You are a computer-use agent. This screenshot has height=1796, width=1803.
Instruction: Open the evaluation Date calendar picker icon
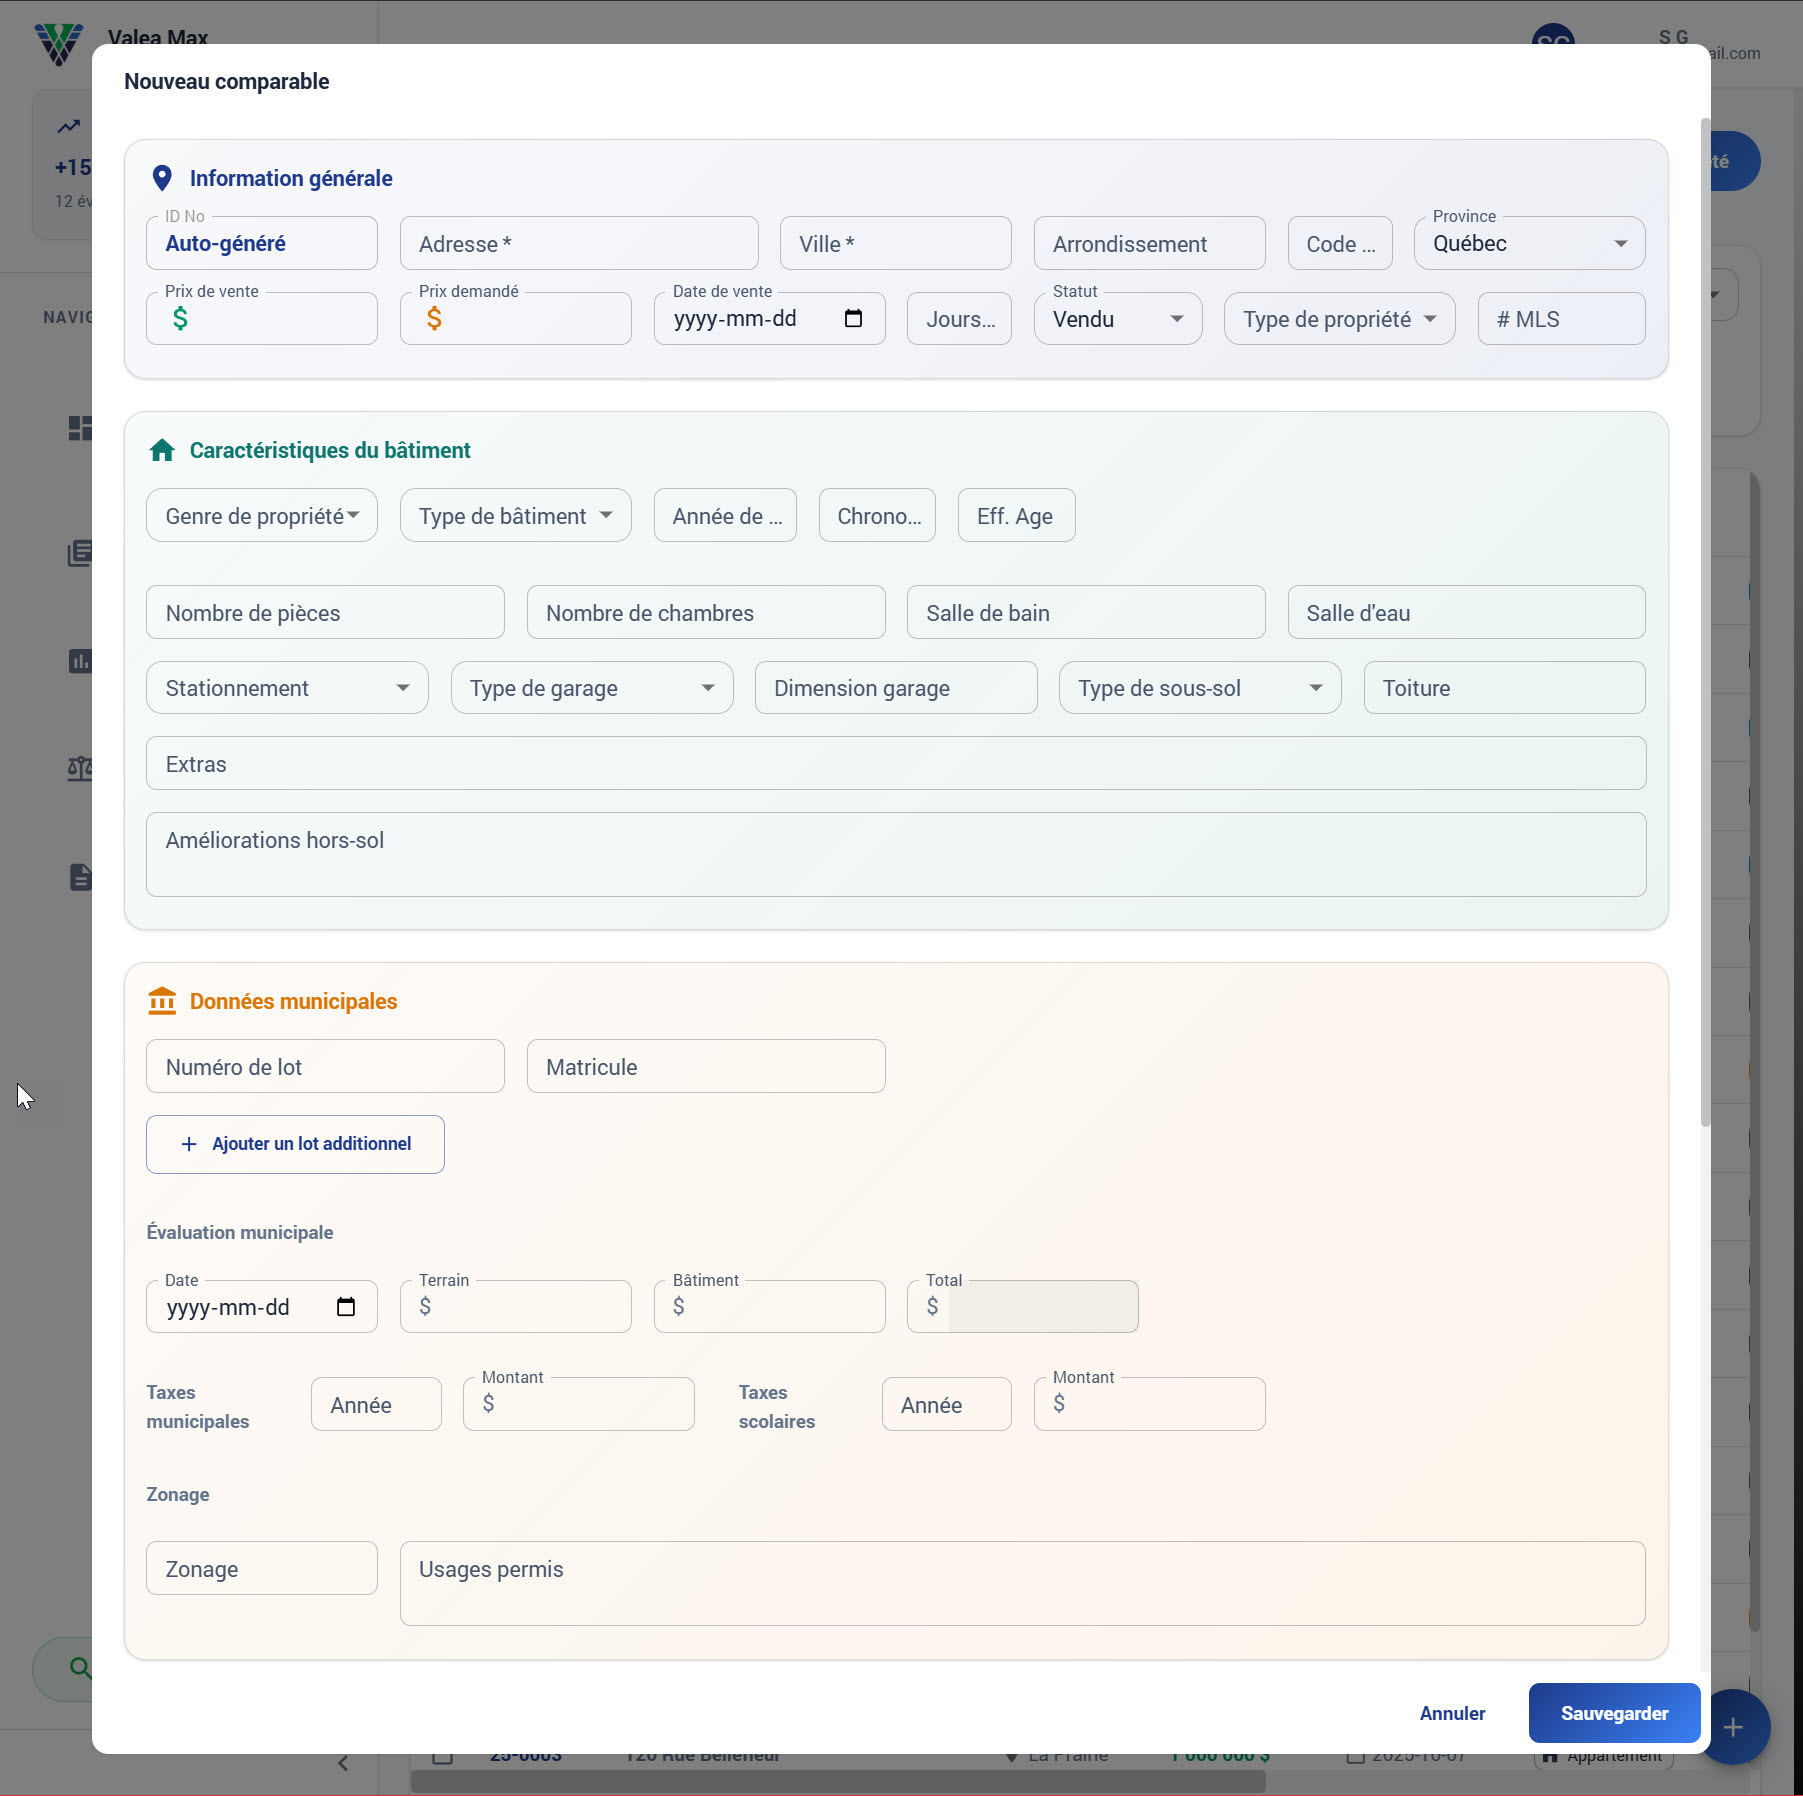coord(346,1307)
